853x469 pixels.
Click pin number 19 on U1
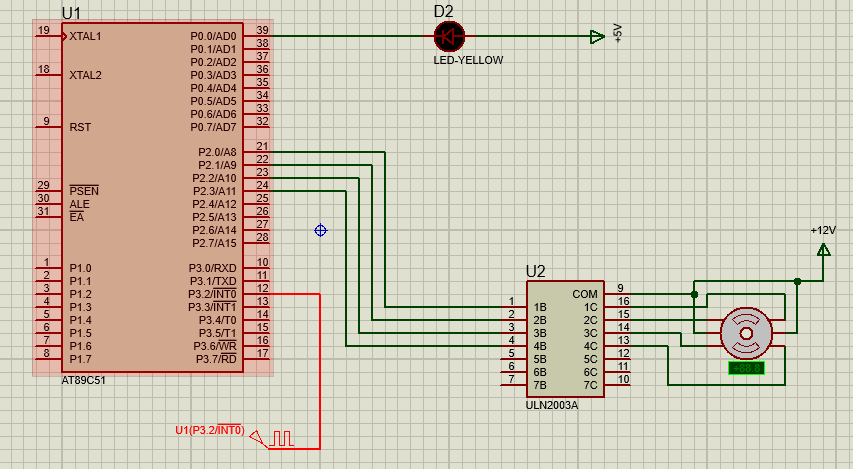pyautogui.click(x=44, y=30)
